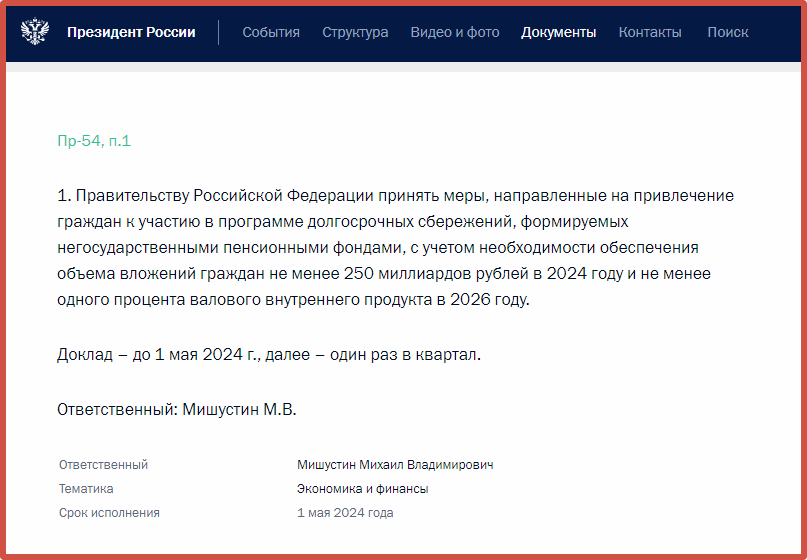Click the Доклад – до 1 мая 2024 line
The height and width of the screenshot is (560, 807).
pos(269,355)
